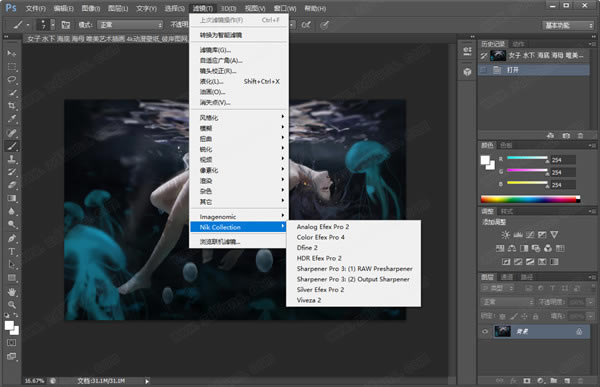600x387 pixels.
Task: Open the 图像(I) menu
Action: coord(91,8)
